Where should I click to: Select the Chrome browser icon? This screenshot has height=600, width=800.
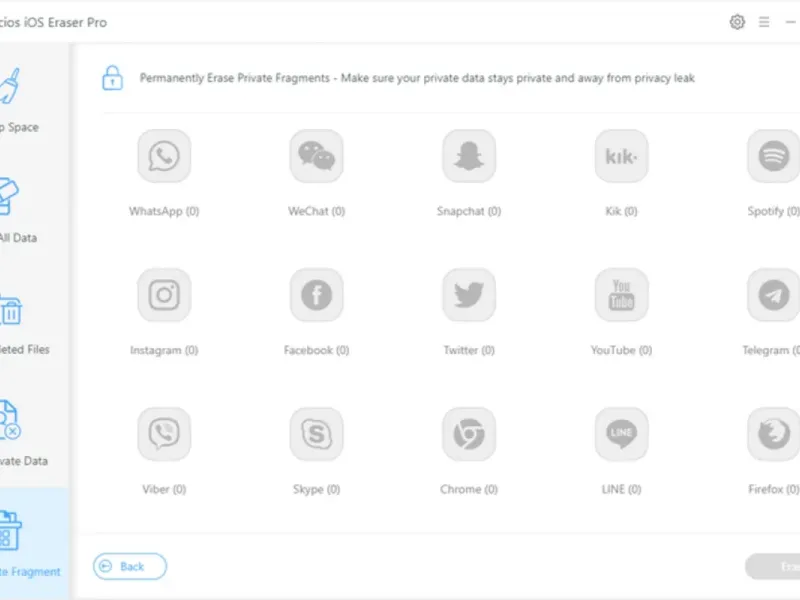click(x=469, y=434)
